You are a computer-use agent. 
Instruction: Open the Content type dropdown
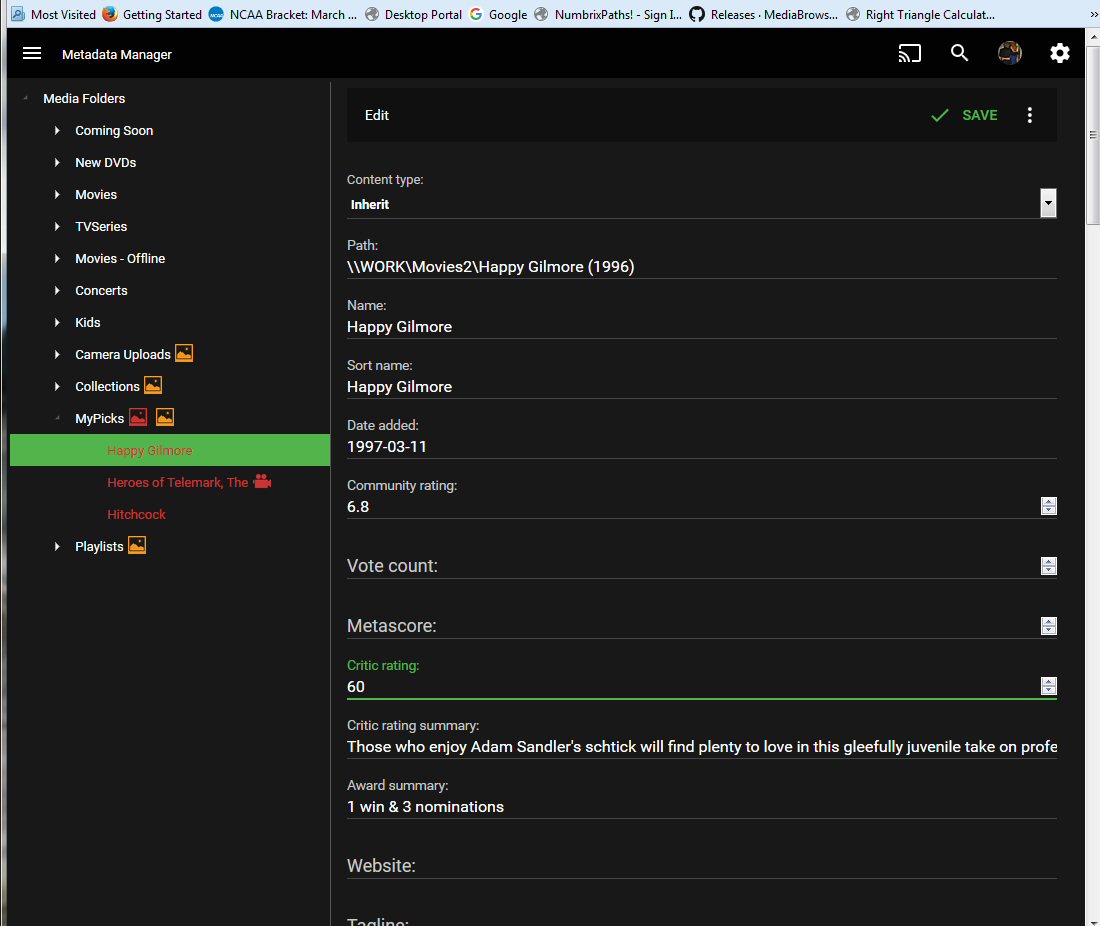pos(702,204)
